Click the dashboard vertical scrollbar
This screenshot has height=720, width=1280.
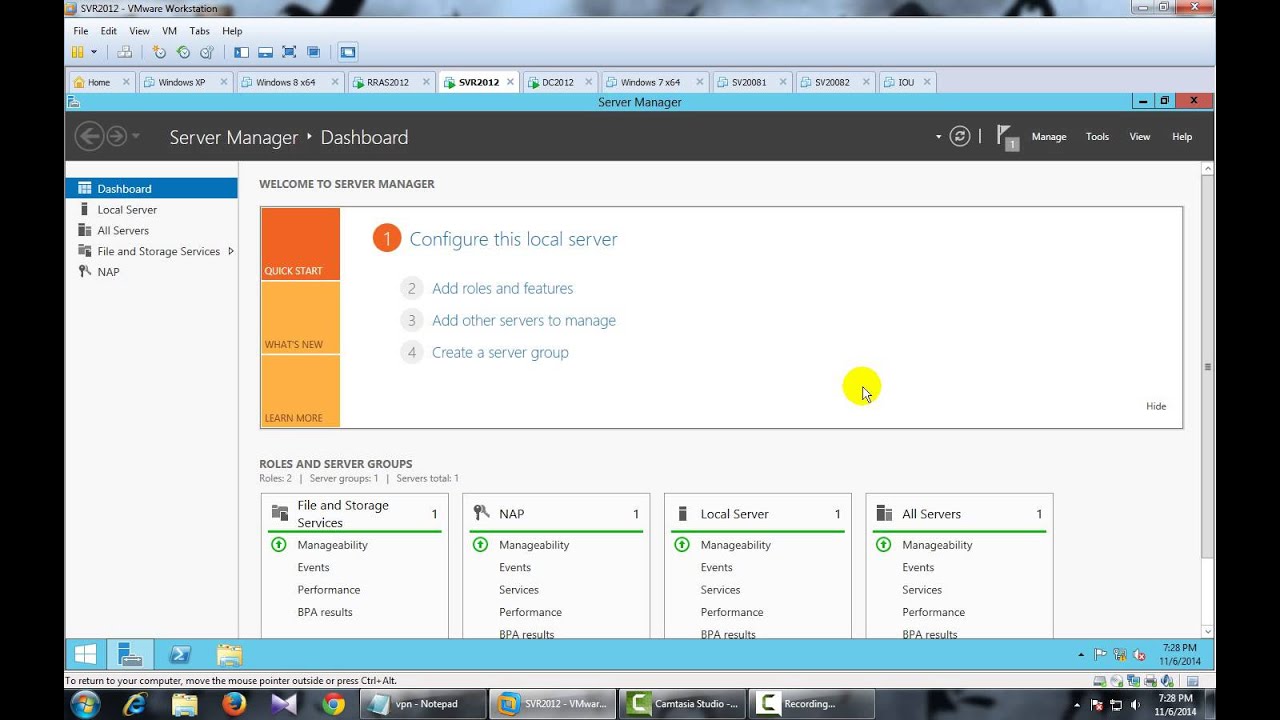(1207, 365)
